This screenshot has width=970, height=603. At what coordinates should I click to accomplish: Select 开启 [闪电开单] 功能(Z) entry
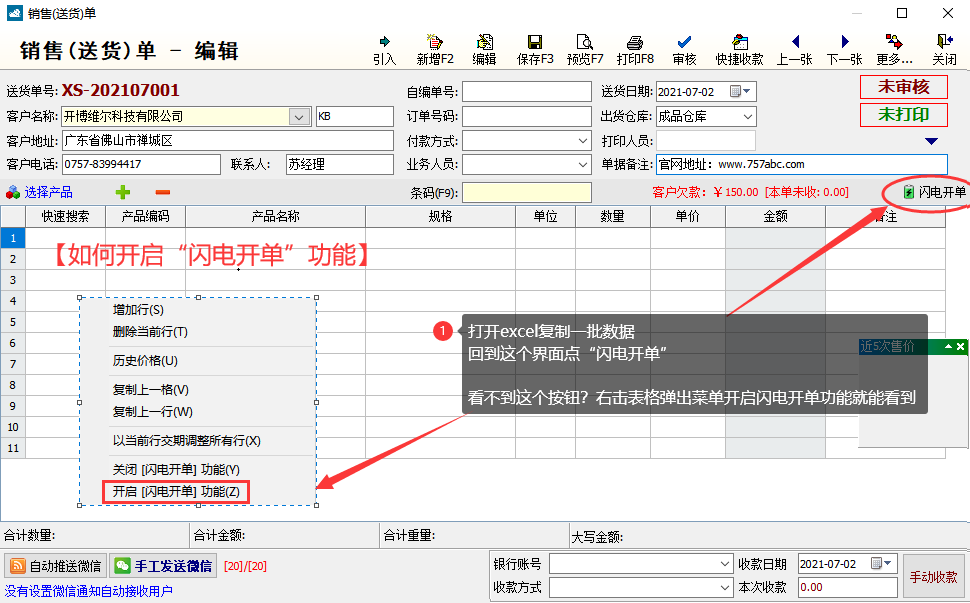pos(176,492)
